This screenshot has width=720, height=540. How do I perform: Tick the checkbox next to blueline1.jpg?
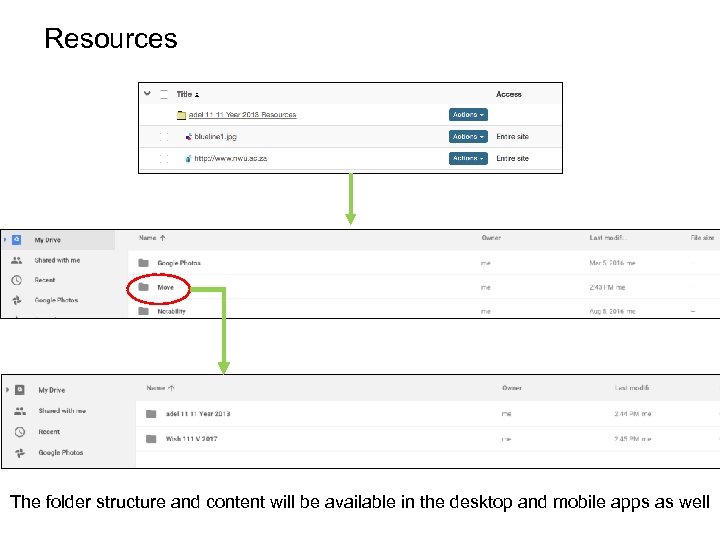coord(164,137)
